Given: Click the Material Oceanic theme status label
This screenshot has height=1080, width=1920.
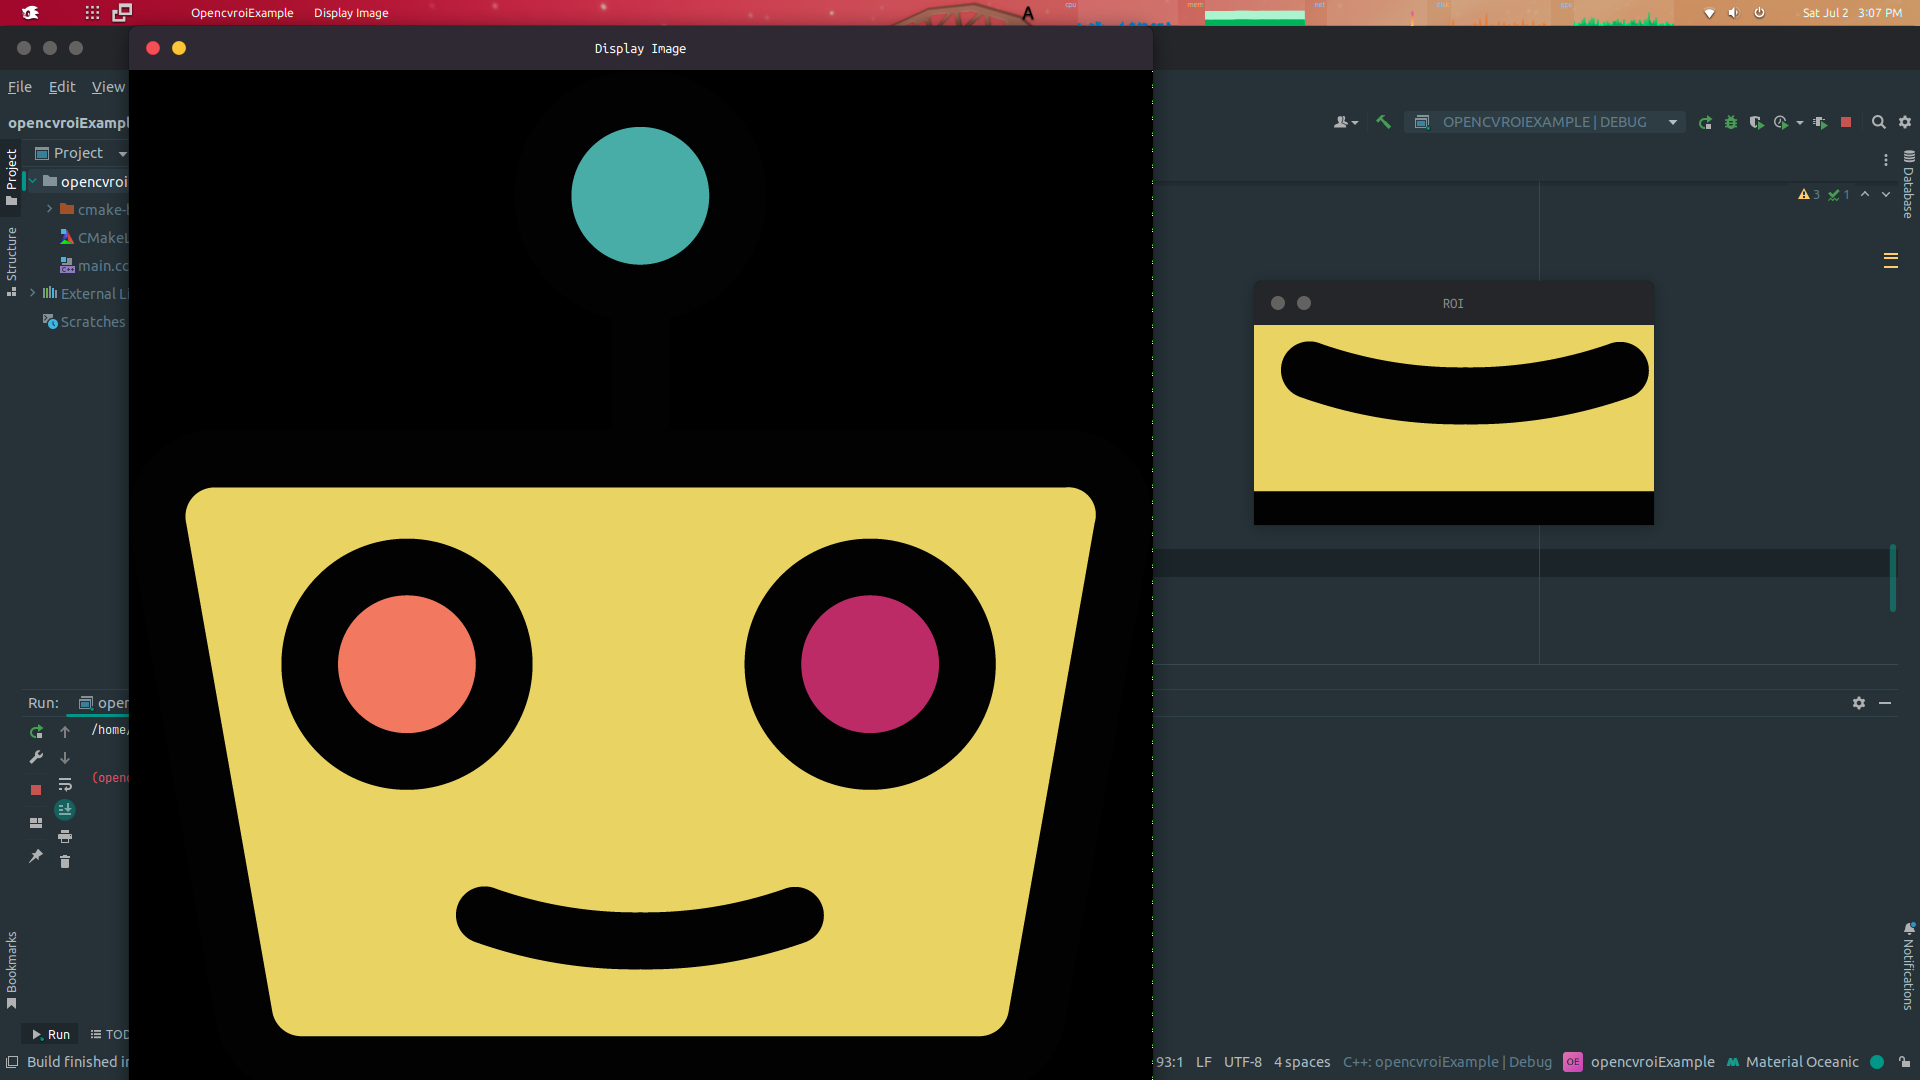Looking at the screenshot, I should [x=1801, y=1062].
